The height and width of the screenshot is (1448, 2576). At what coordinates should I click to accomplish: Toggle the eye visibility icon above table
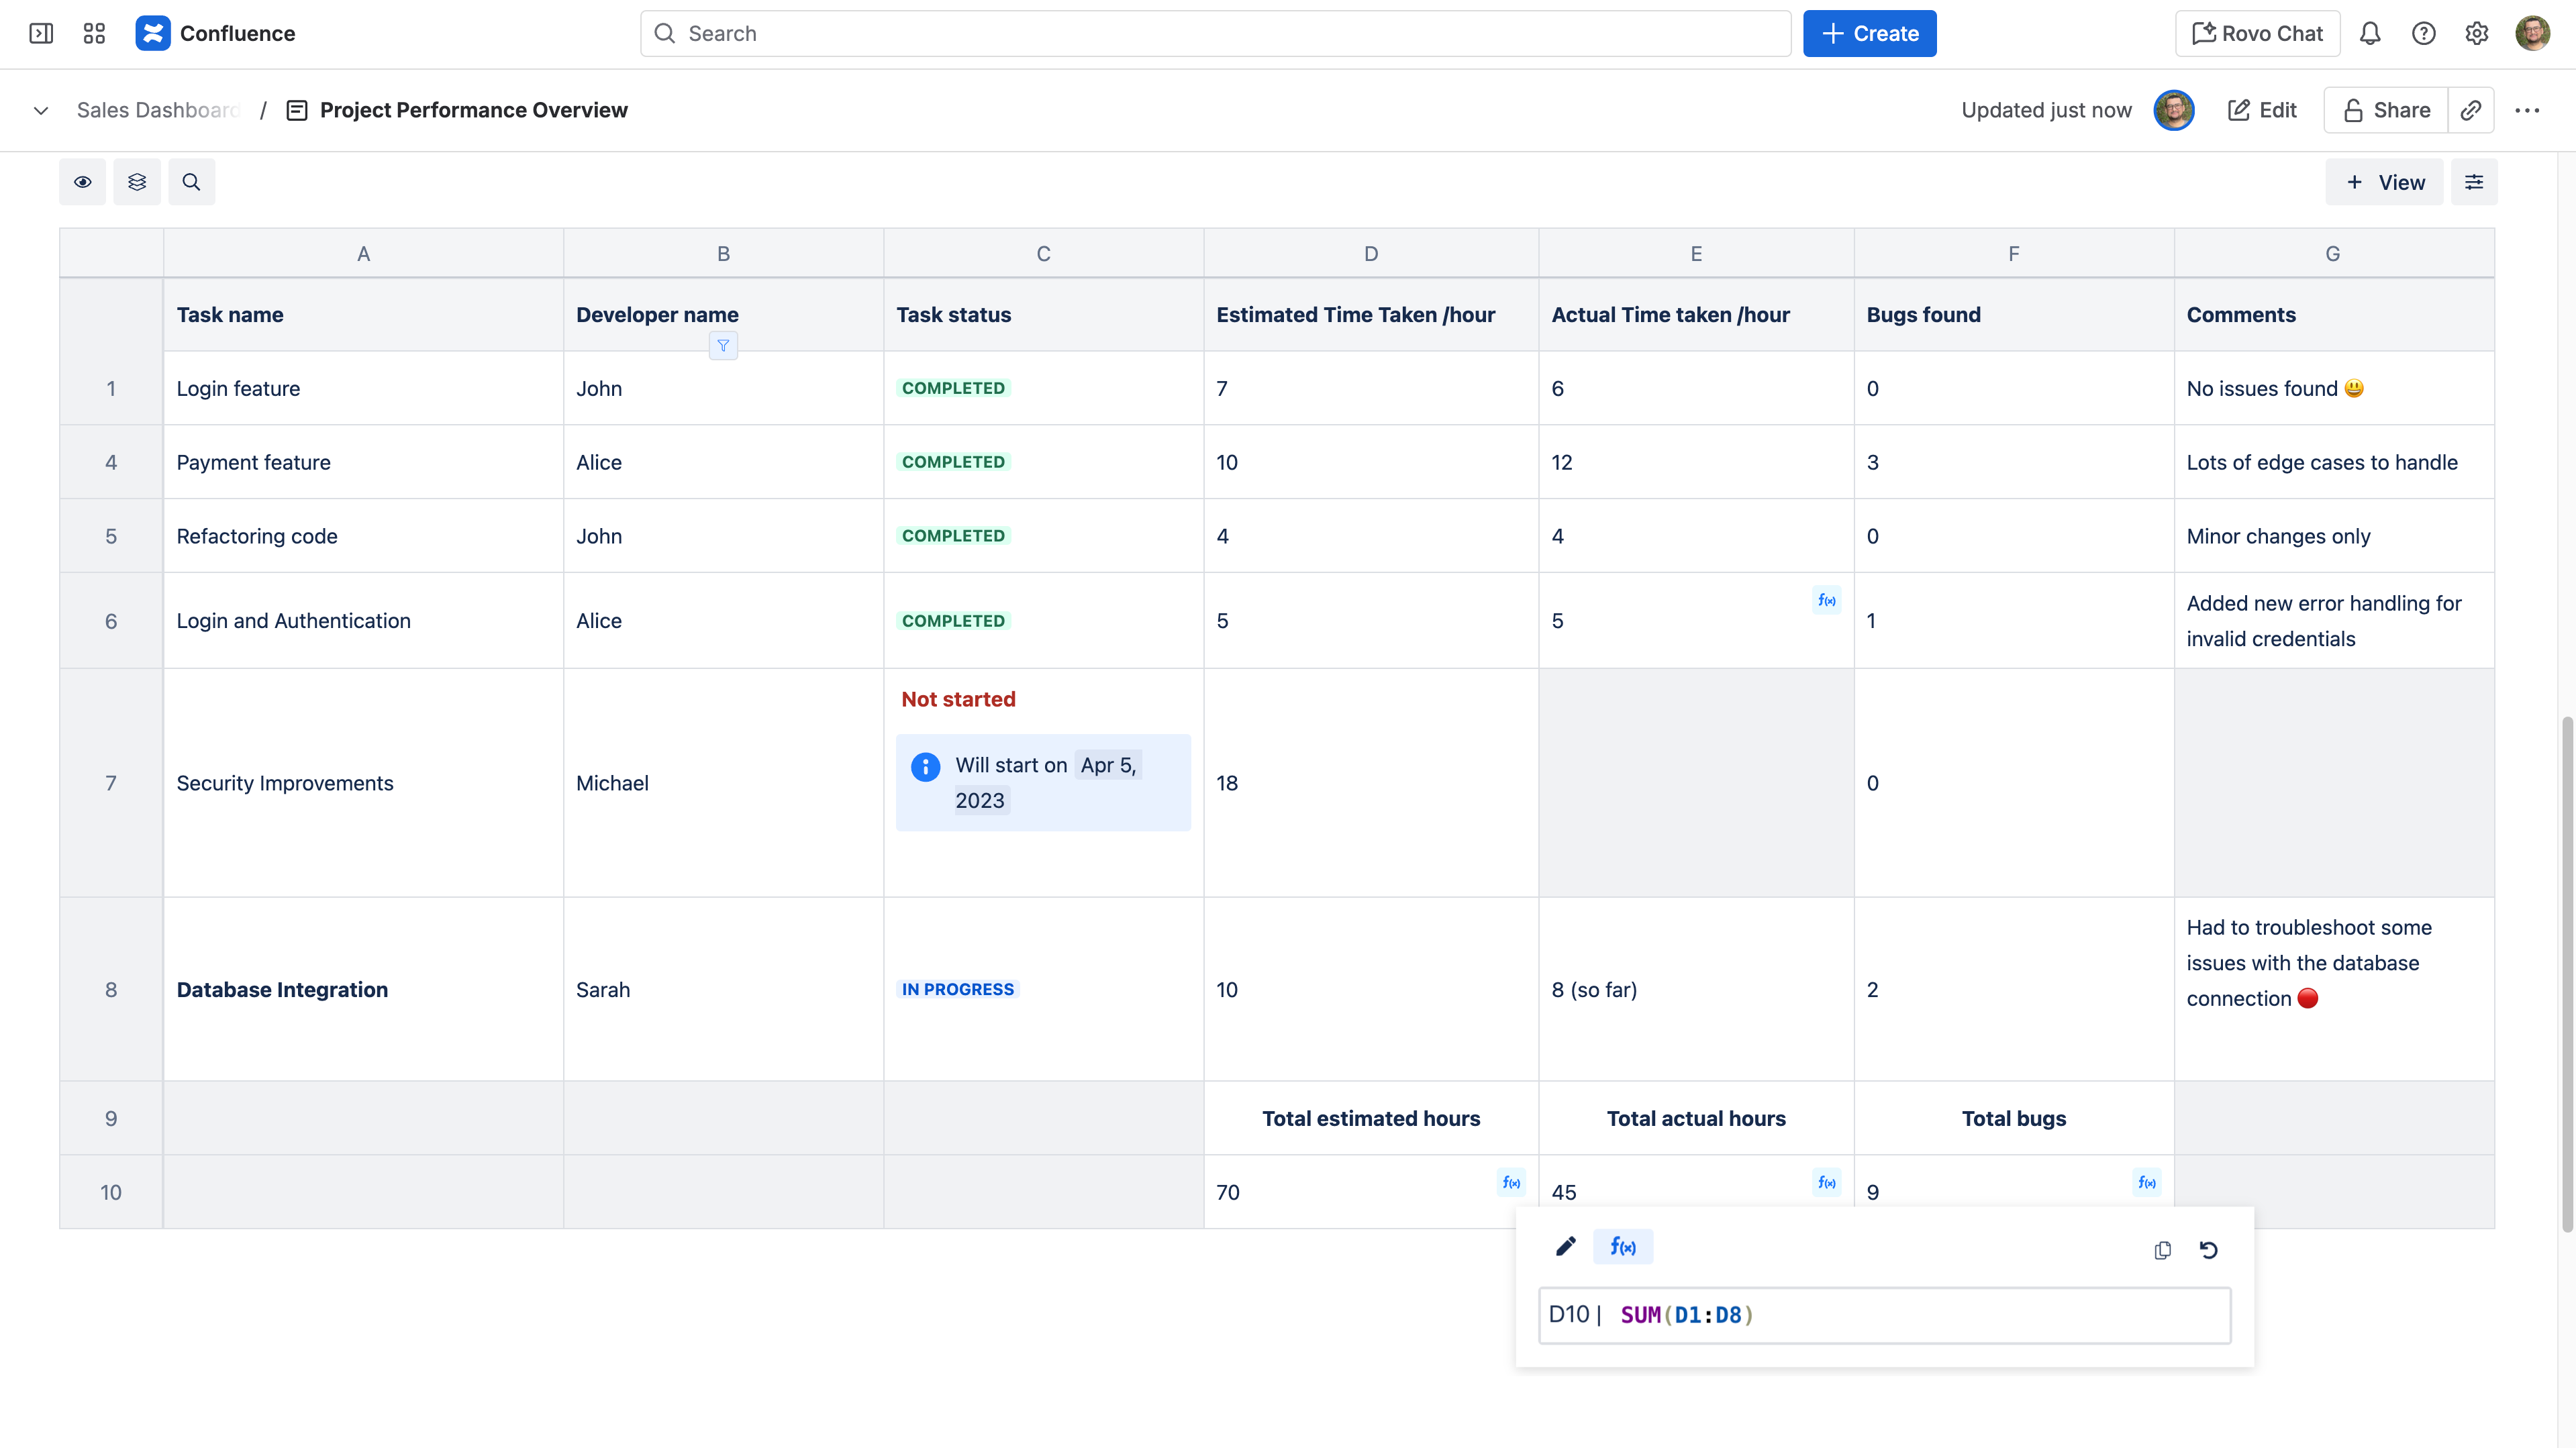[x=82, y=182]
